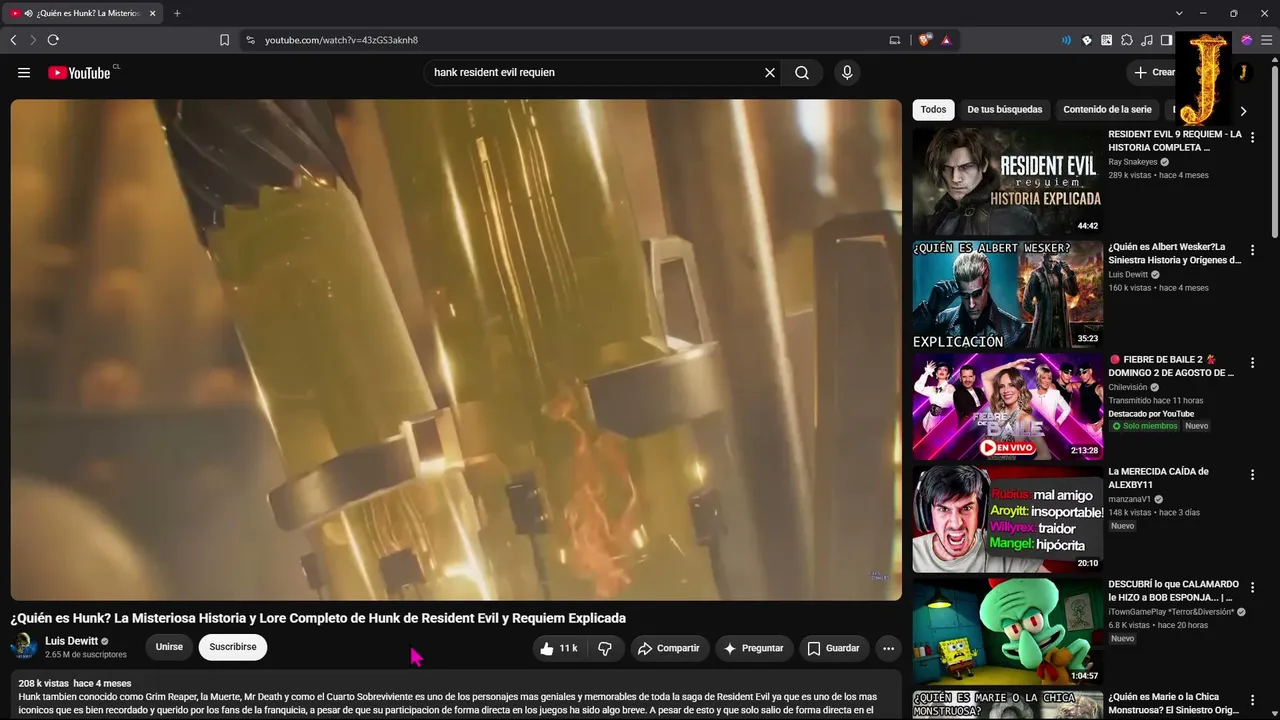This screenshot has width=1280, height=720.
Task: Open Brave Rewards triangle icon
Action: tap(946, 40)
